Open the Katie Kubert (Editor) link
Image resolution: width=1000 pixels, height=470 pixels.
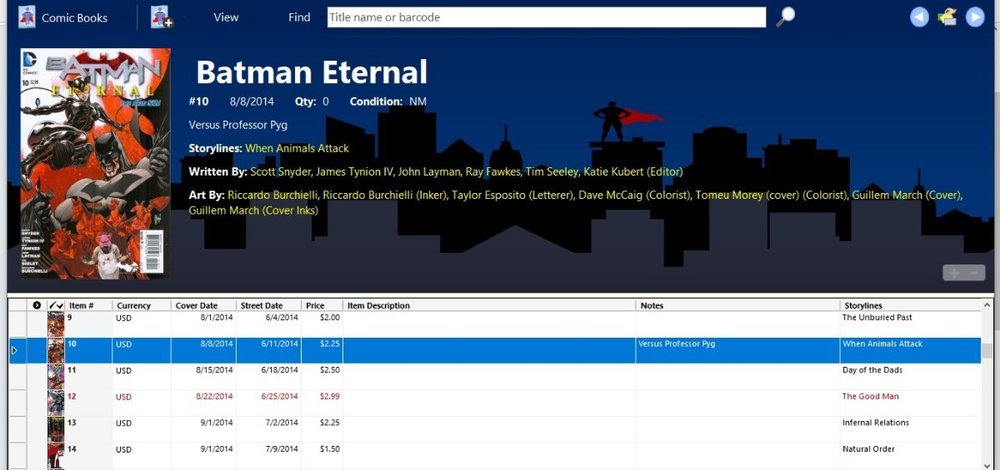(x=633, y=172)
